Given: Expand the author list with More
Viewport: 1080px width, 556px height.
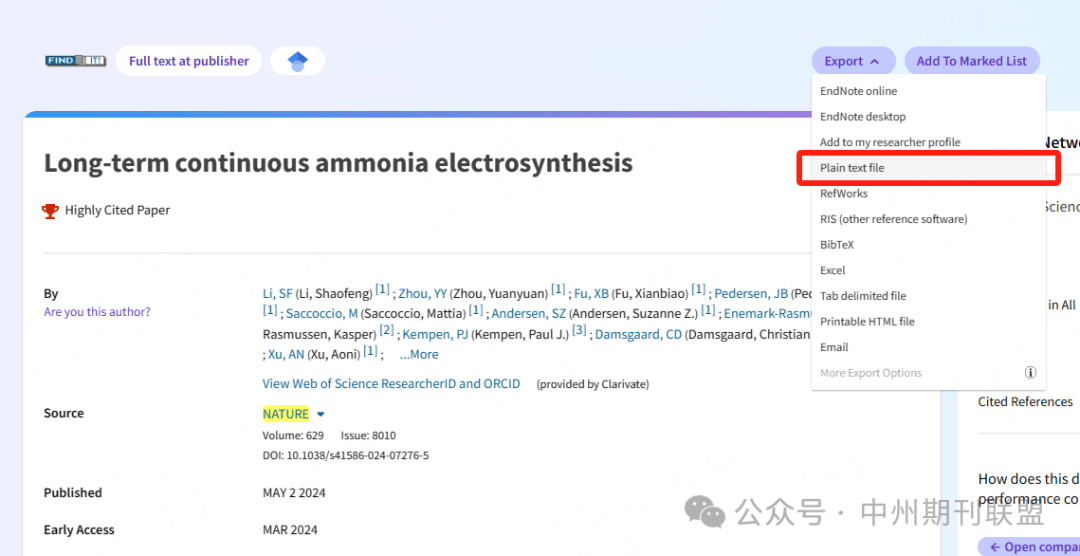Looking at the screenshot, I should (x=418, y=354).
